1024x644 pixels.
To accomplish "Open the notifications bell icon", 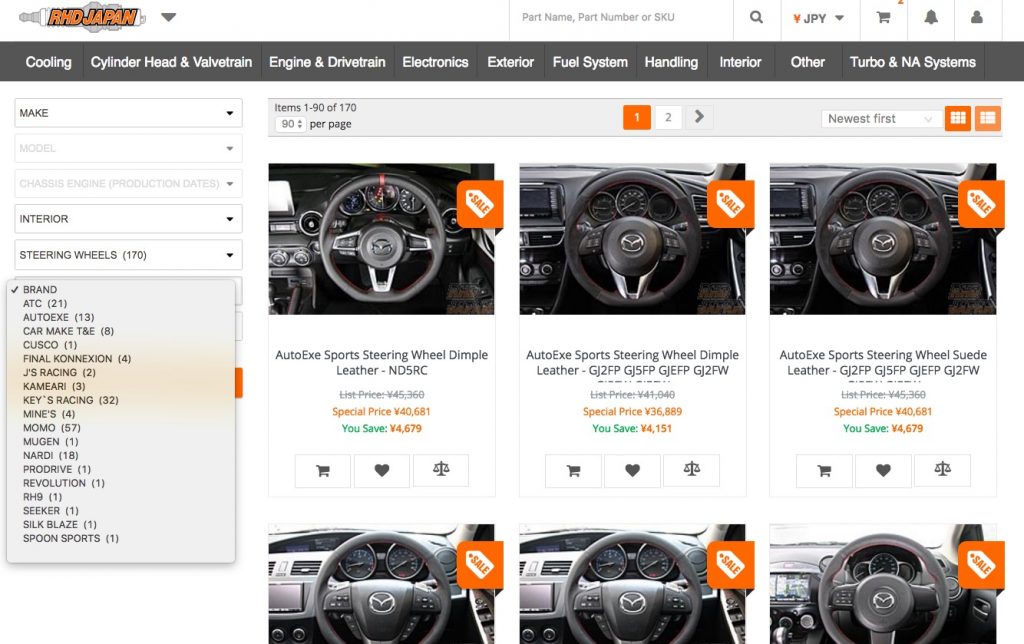I will [931, 18].
